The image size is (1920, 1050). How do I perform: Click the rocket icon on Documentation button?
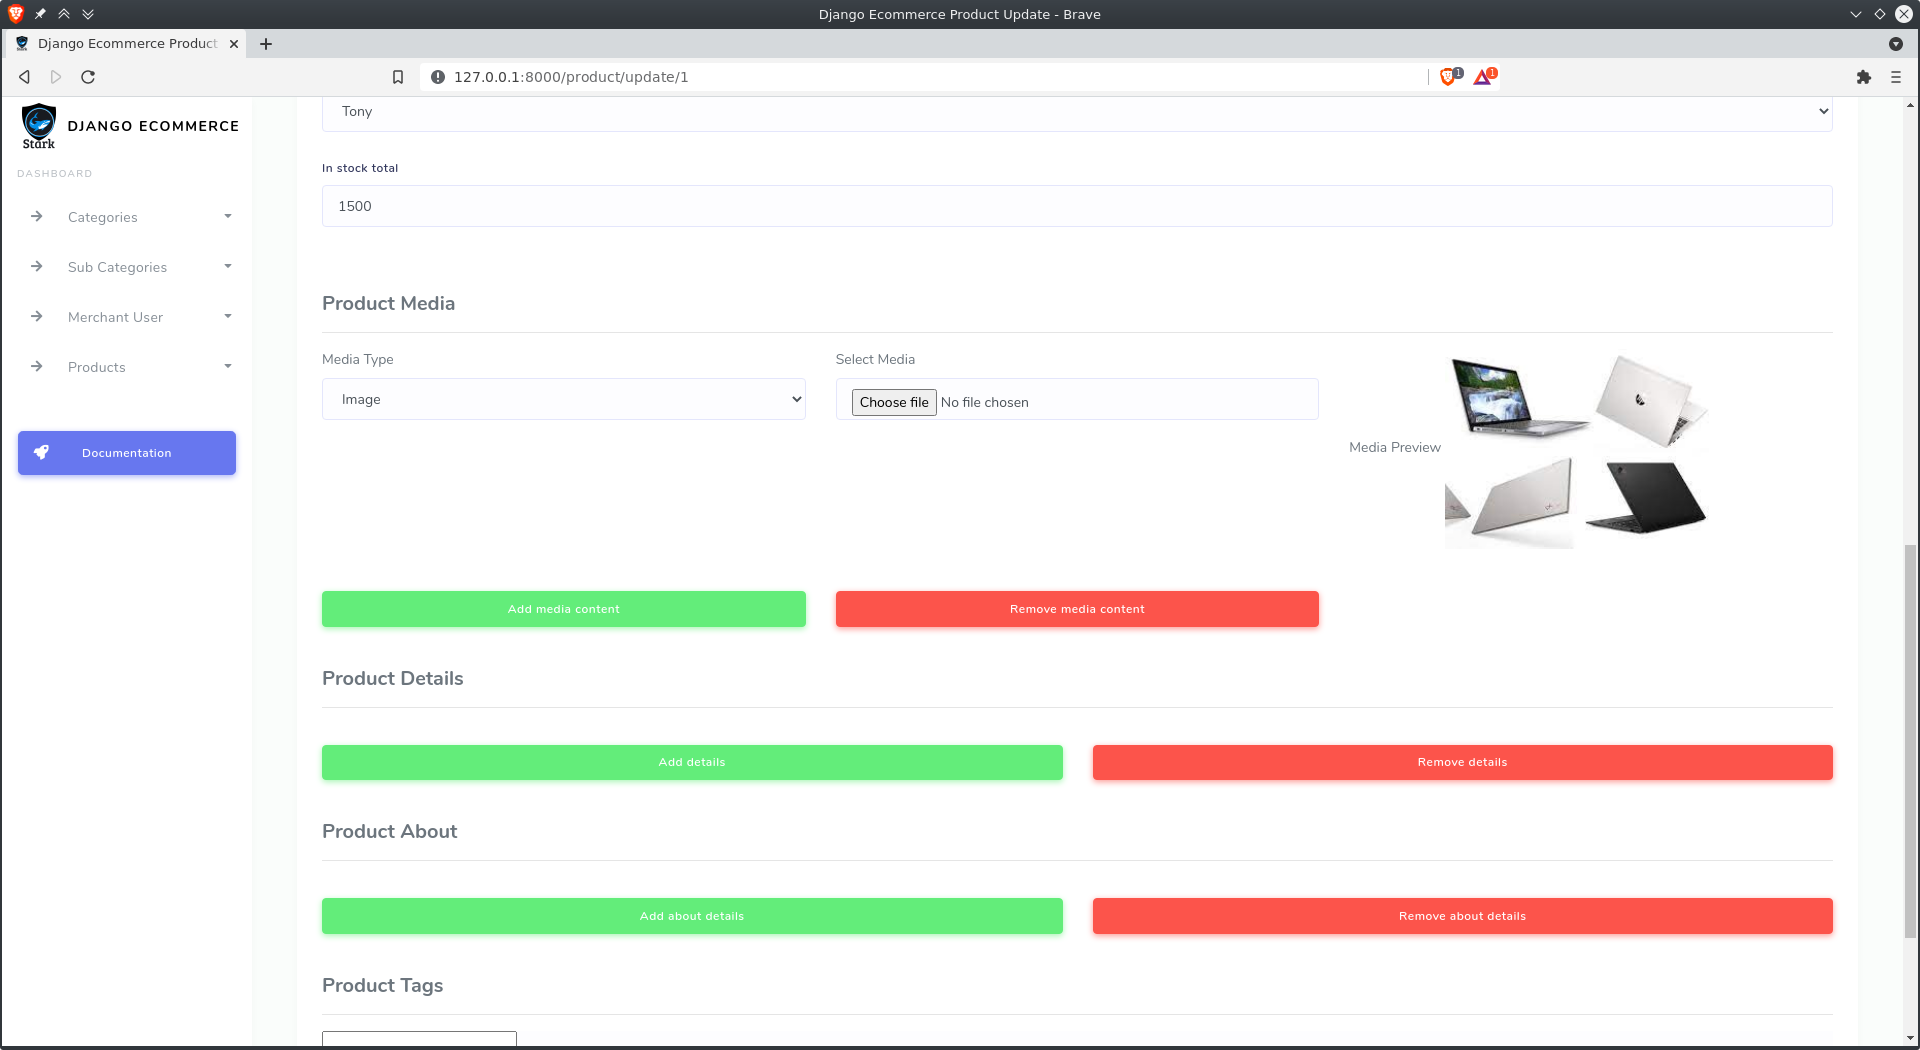pyautogui.click(x=41, y=452)
